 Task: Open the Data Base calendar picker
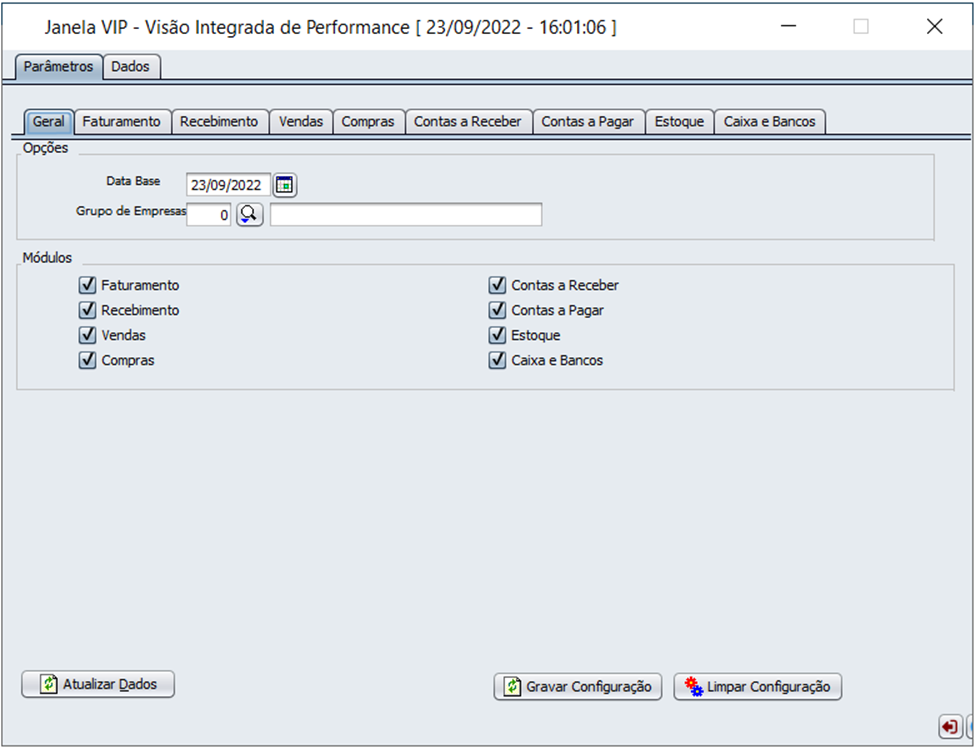click(x=286, y=185)
